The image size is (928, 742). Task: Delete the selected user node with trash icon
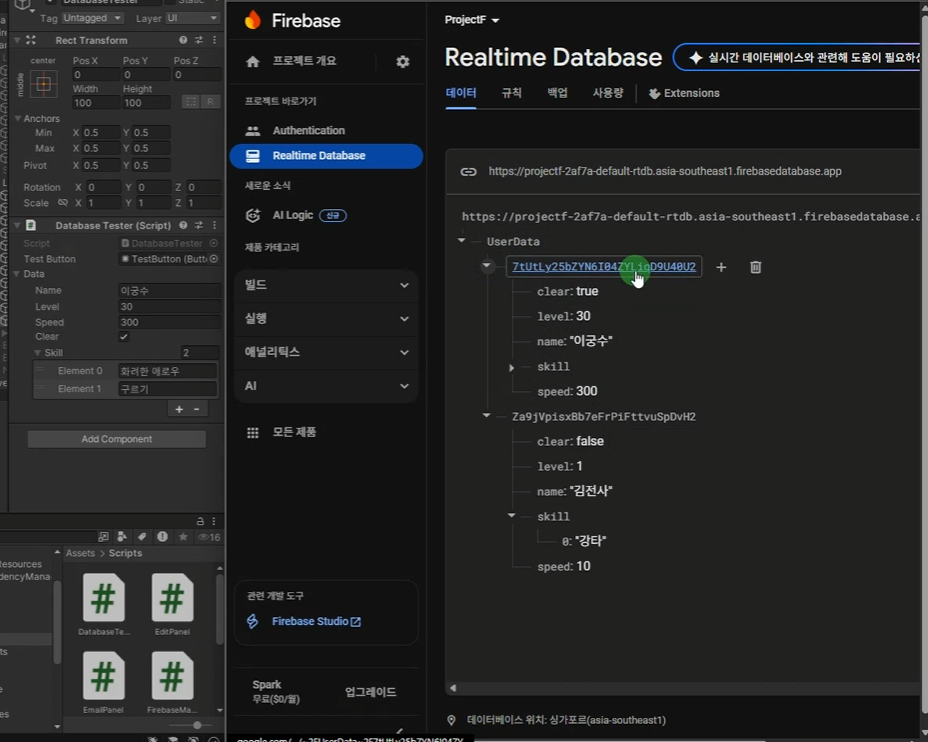tap(755, 267)
